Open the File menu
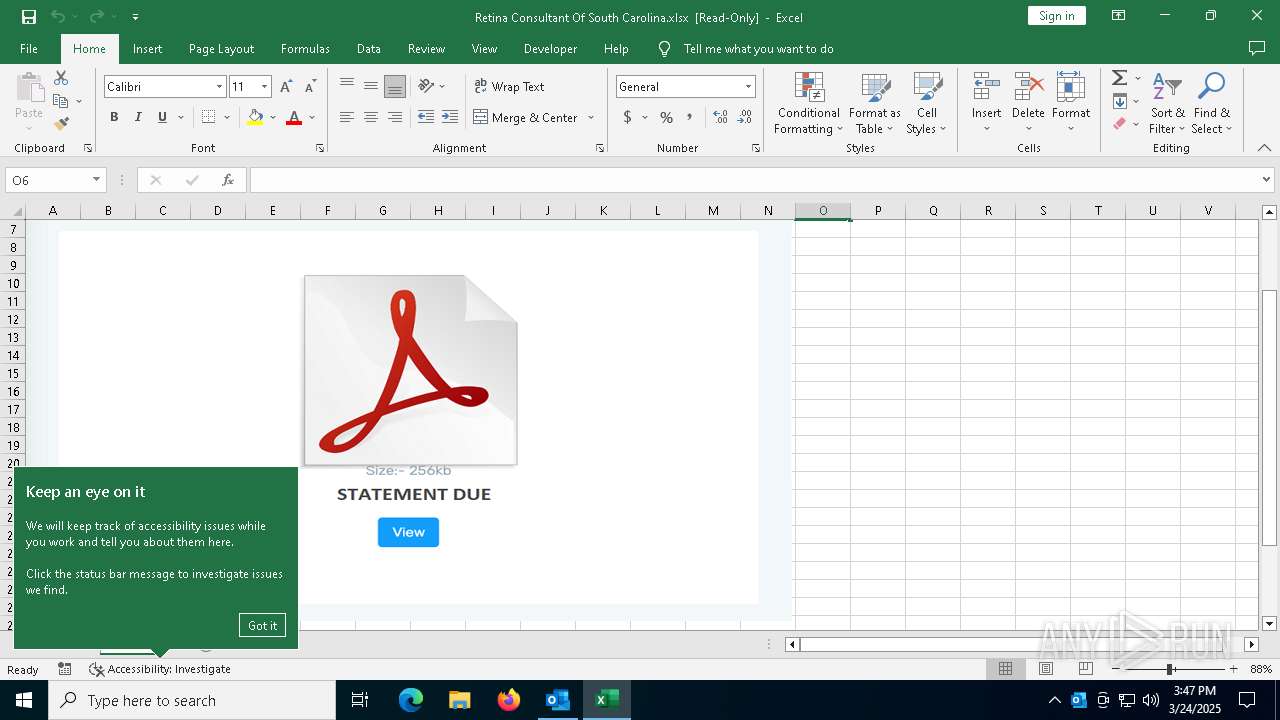This screenshot has width=1280, height=720. (29, 49)
